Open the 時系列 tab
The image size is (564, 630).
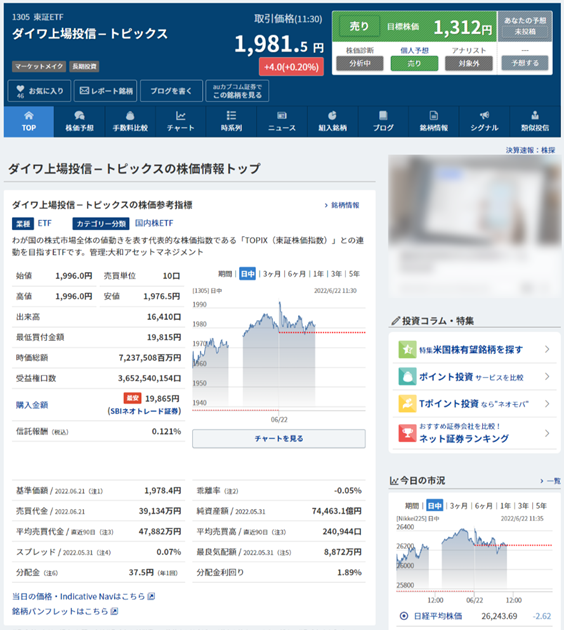tap(231, 122)
